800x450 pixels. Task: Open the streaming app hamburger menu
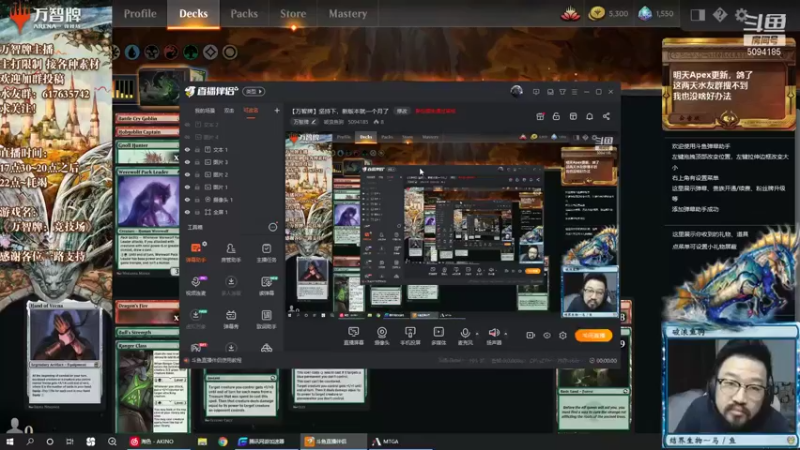[x=574, y=92]
